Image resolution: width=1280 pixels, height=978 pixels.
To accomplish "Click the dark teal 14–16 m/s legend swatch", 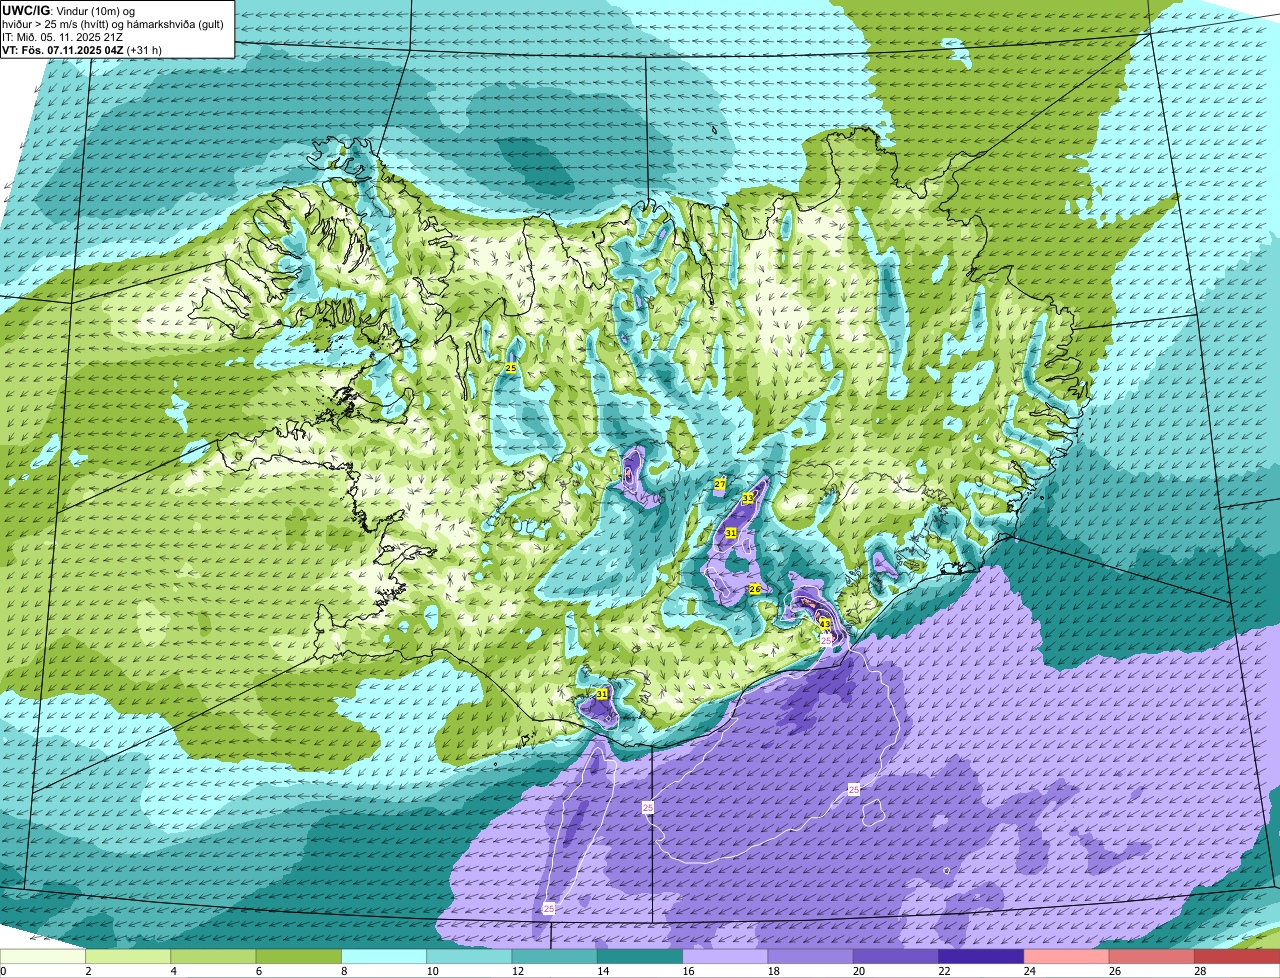I will pos(640,957).
